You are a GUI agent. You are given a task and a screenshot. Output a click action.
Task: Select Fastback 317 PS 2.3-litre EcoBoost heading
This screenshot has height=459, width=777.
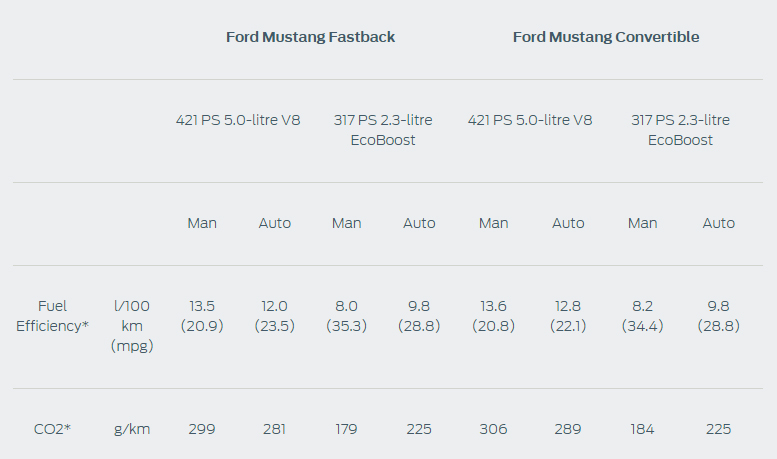click(x=383, y=130)
